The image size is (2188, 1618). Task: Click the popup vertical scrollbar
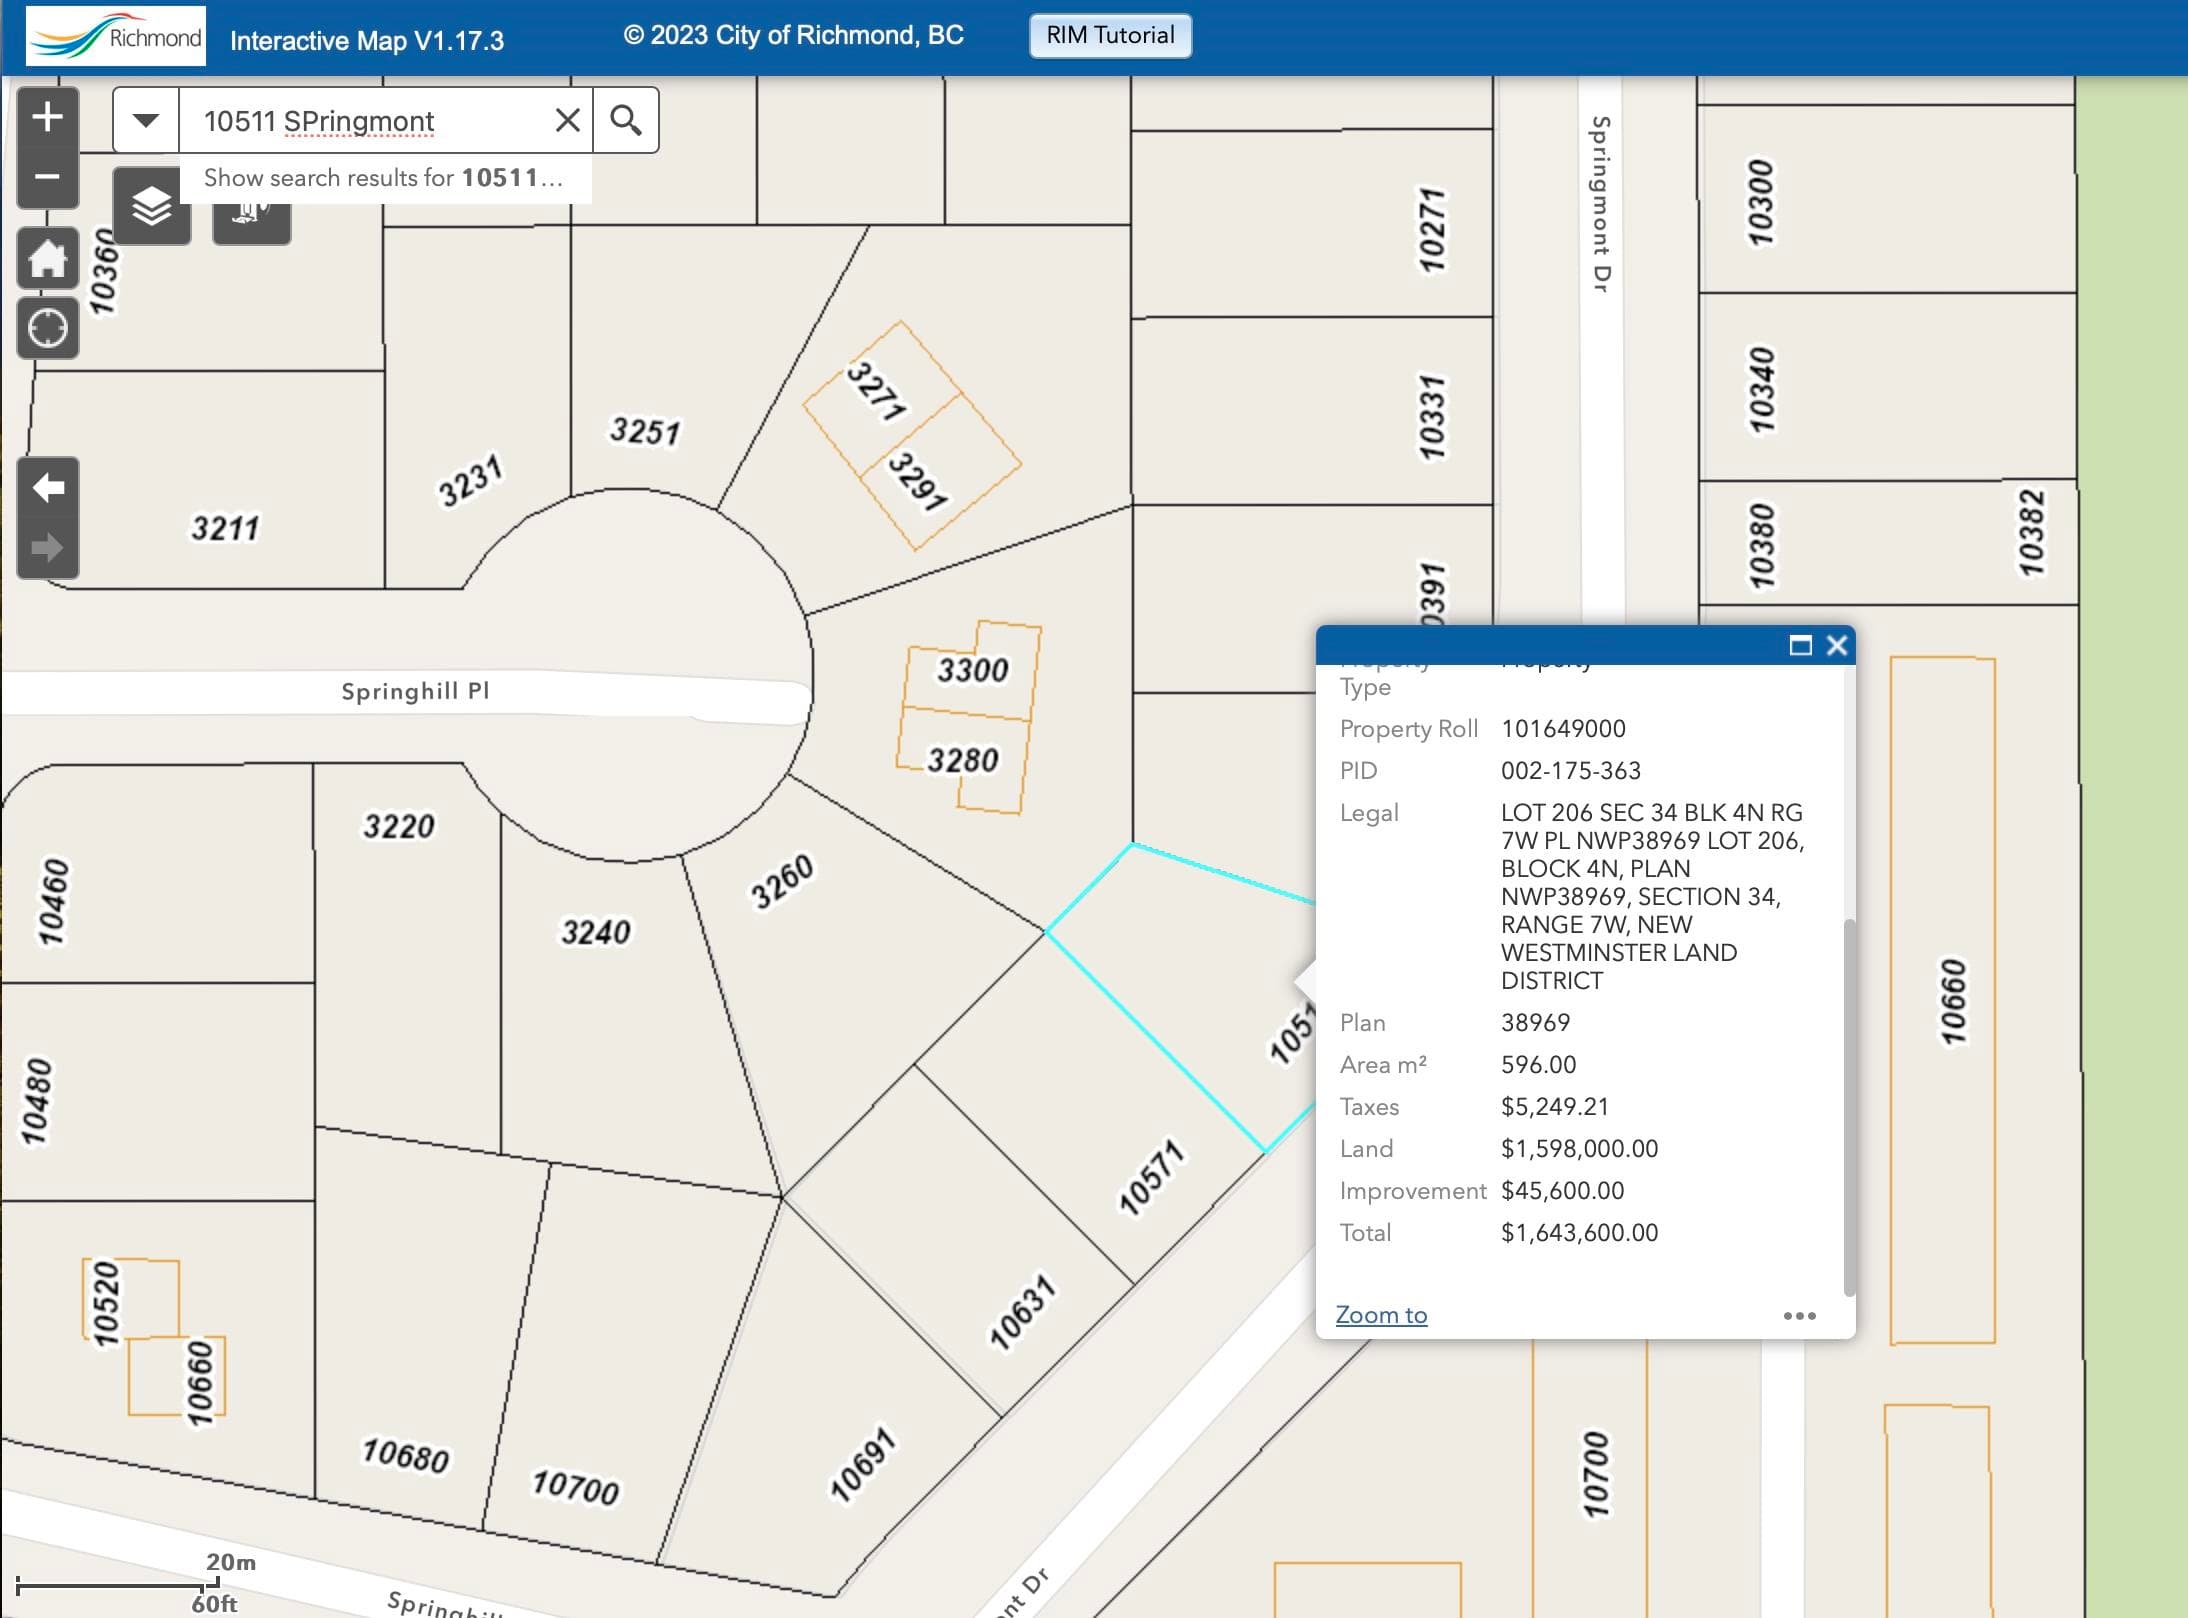point(1849,1107)
